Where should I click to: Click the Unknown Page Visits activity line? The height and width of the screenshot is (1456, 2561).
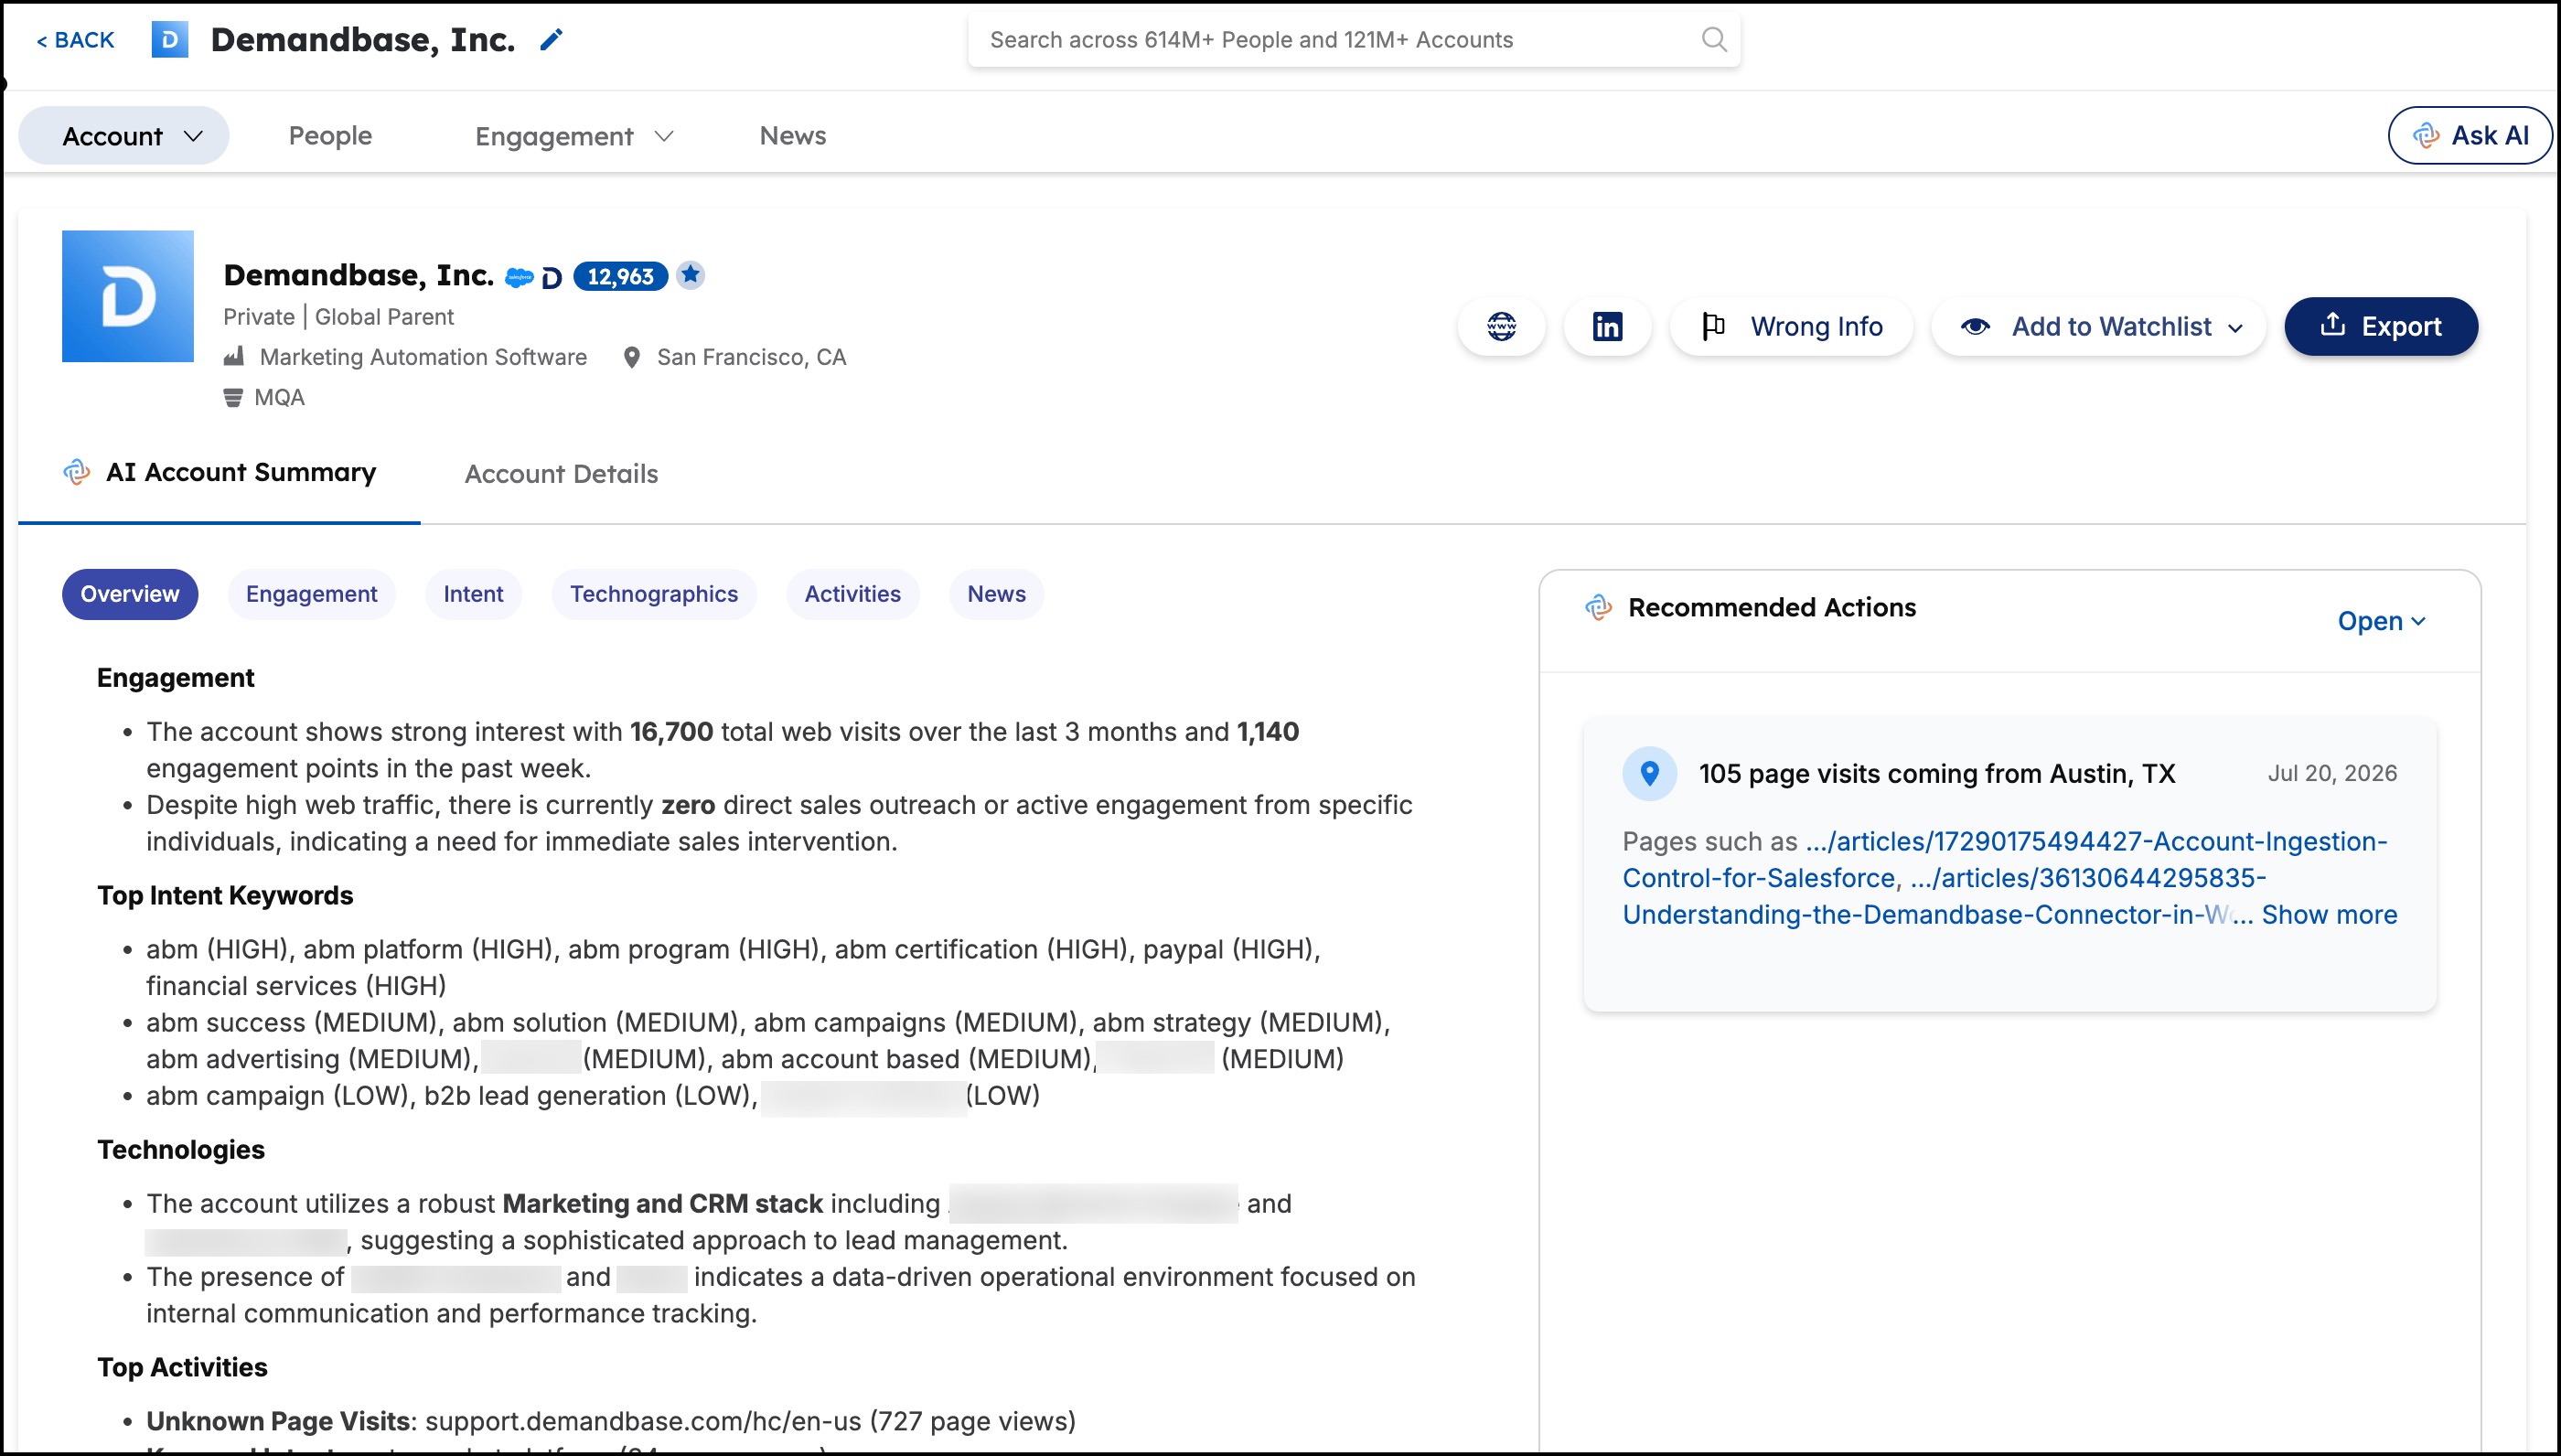coord(611,1421)
